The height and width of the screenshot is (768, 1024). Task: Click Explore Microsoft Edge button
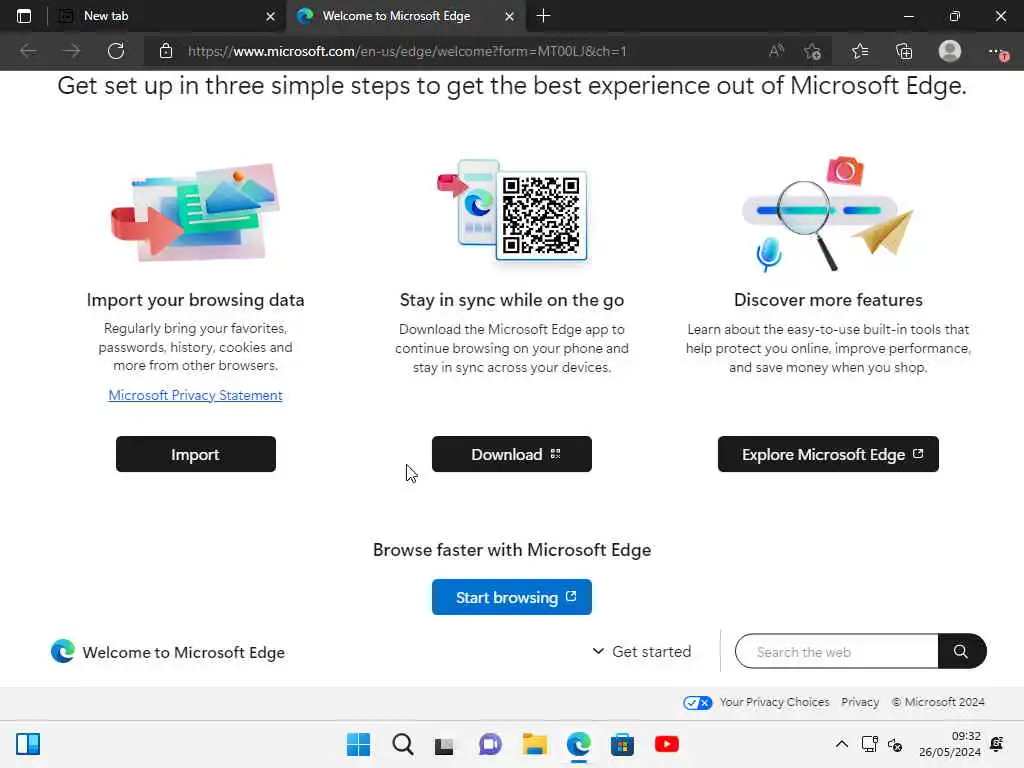828,454
